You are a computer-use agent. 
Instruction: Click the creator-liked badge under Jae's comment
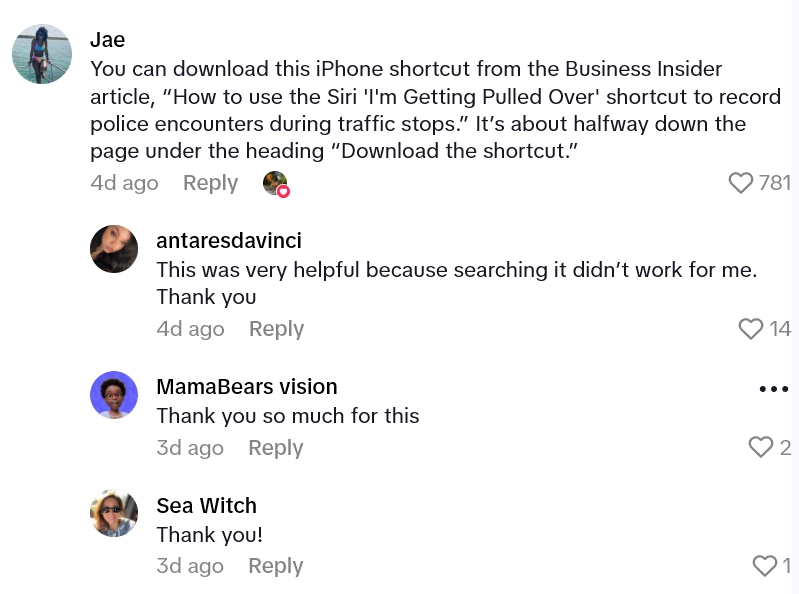coord(275,184)
